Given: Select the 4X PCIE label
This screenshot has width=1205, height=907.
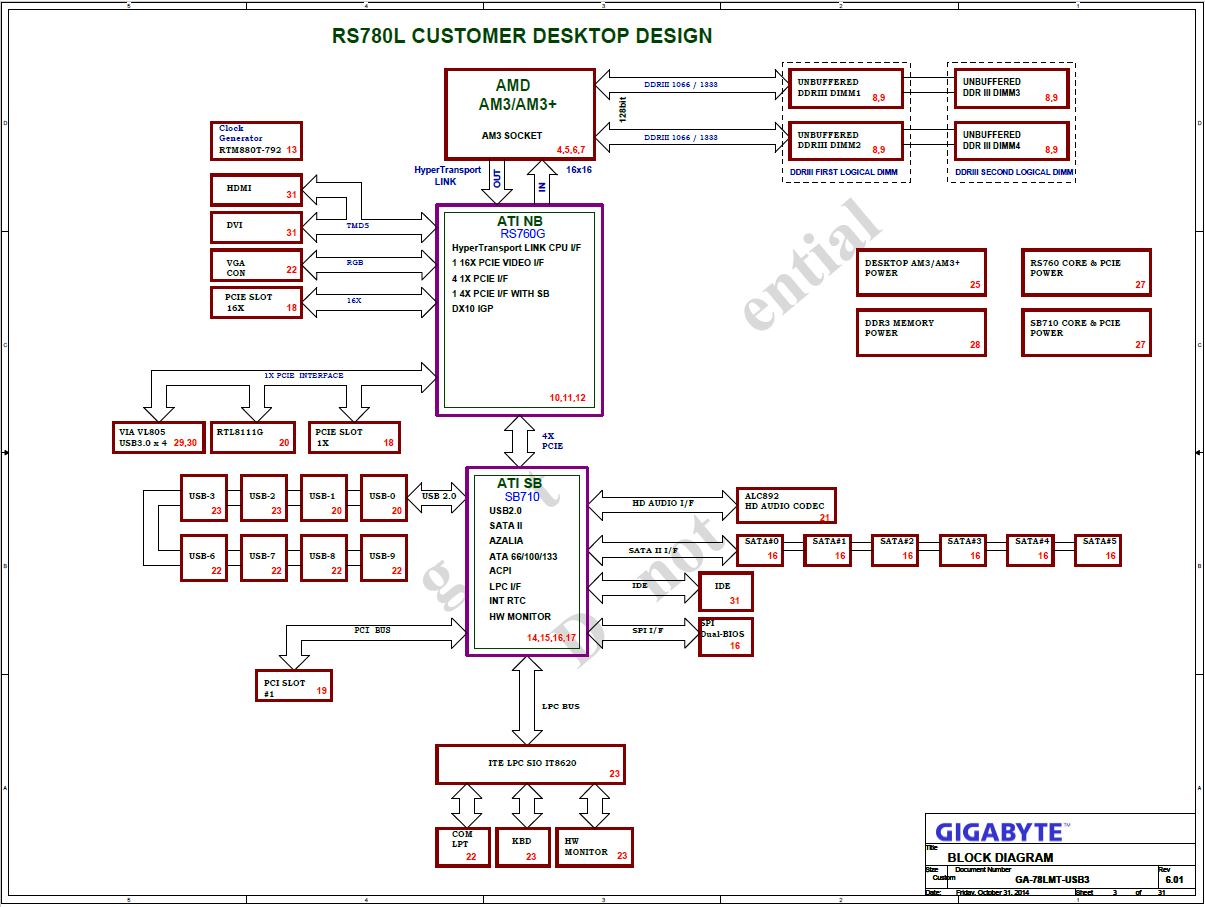Looking at the screenshot, I should coord(552,441).
